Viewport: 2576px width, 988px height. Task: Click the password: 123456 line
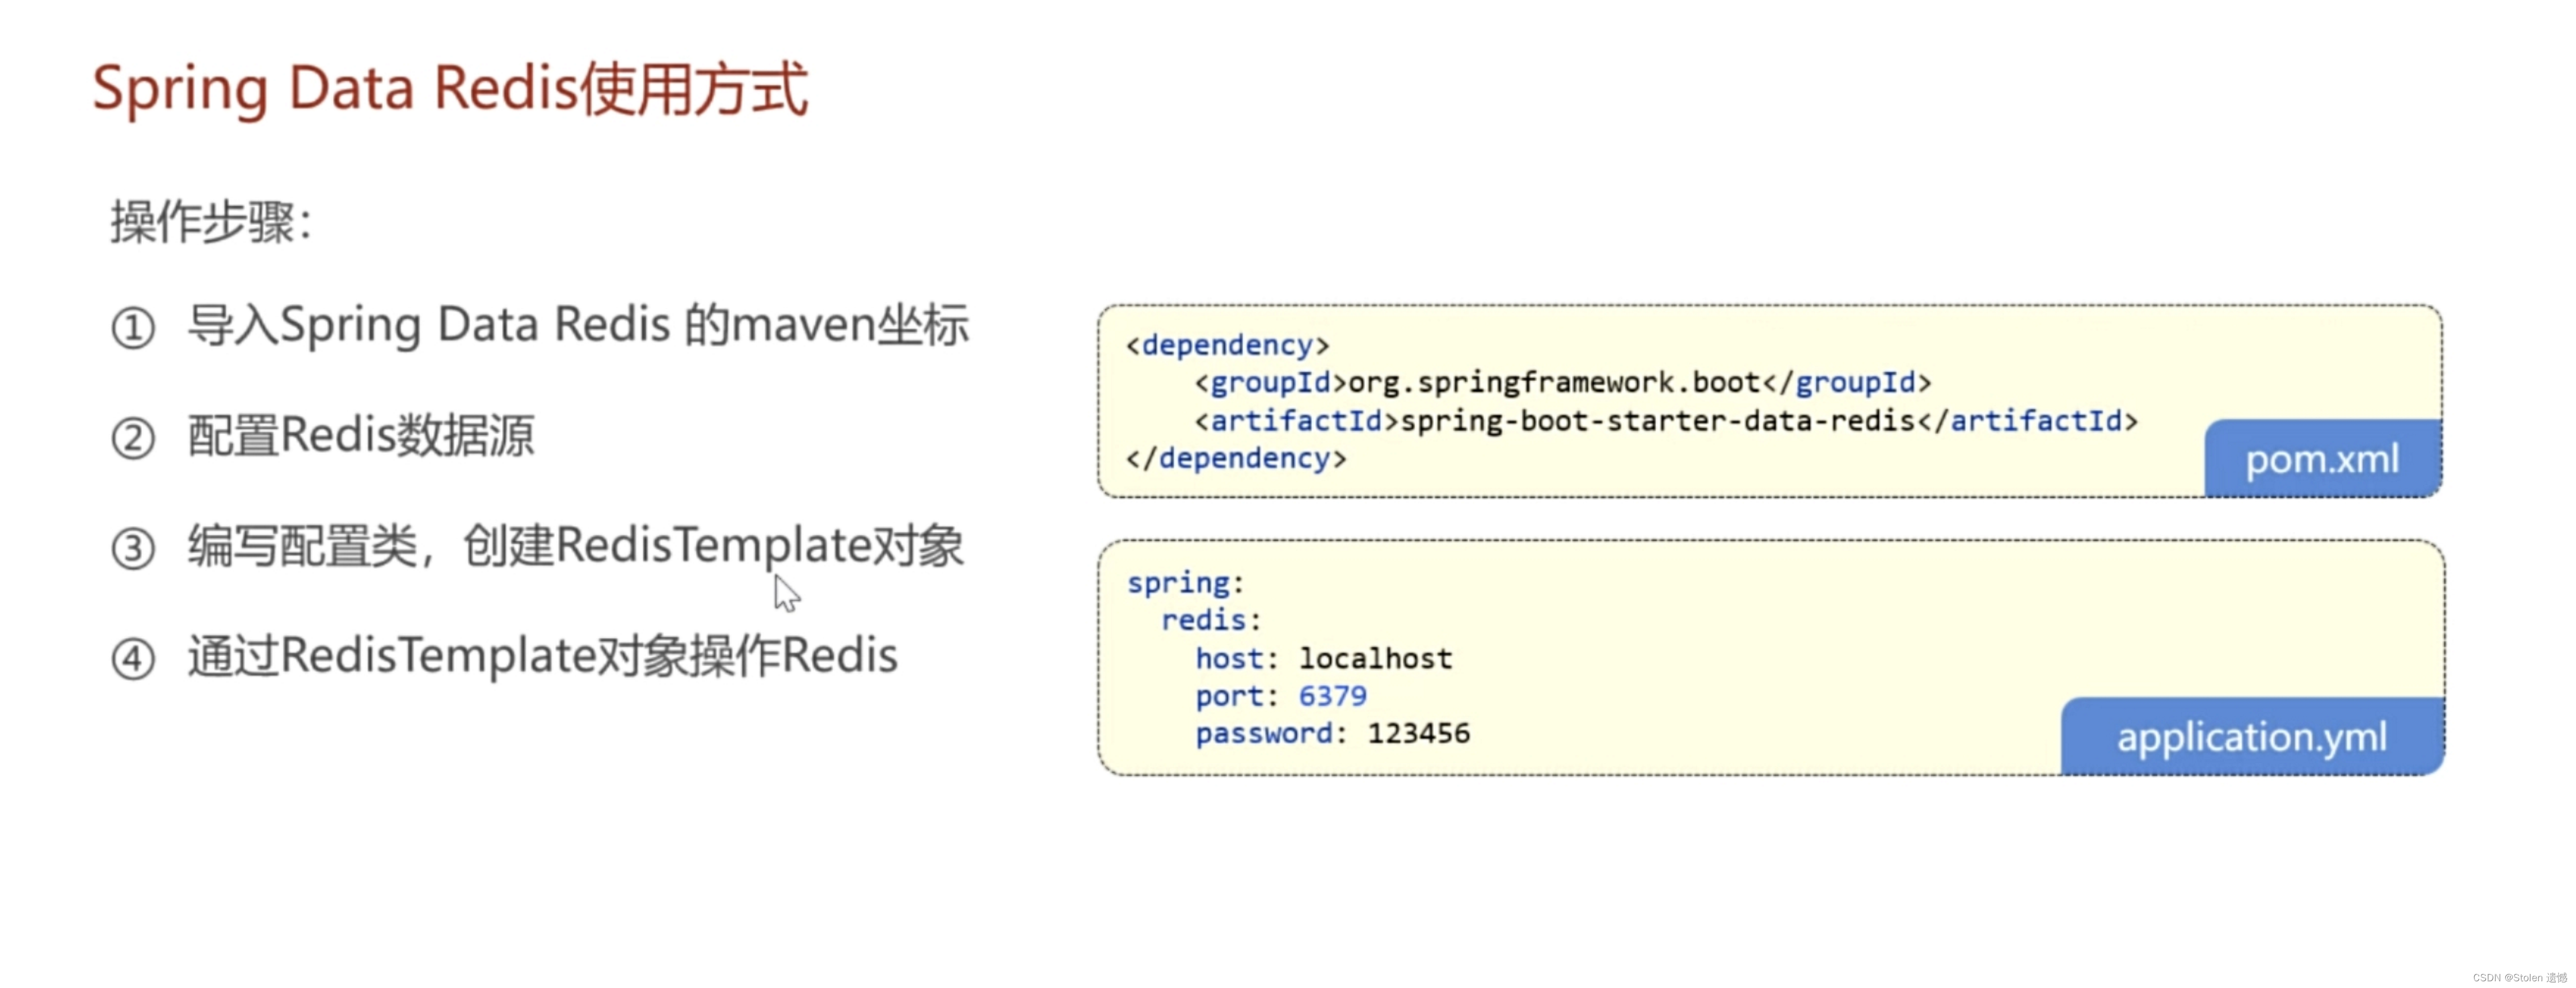[1332, 733]
